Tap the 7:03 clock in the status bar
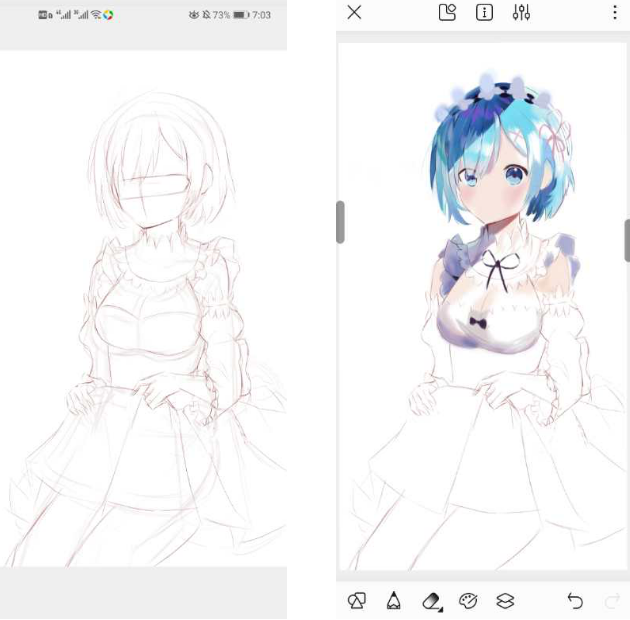 [261, 15]
